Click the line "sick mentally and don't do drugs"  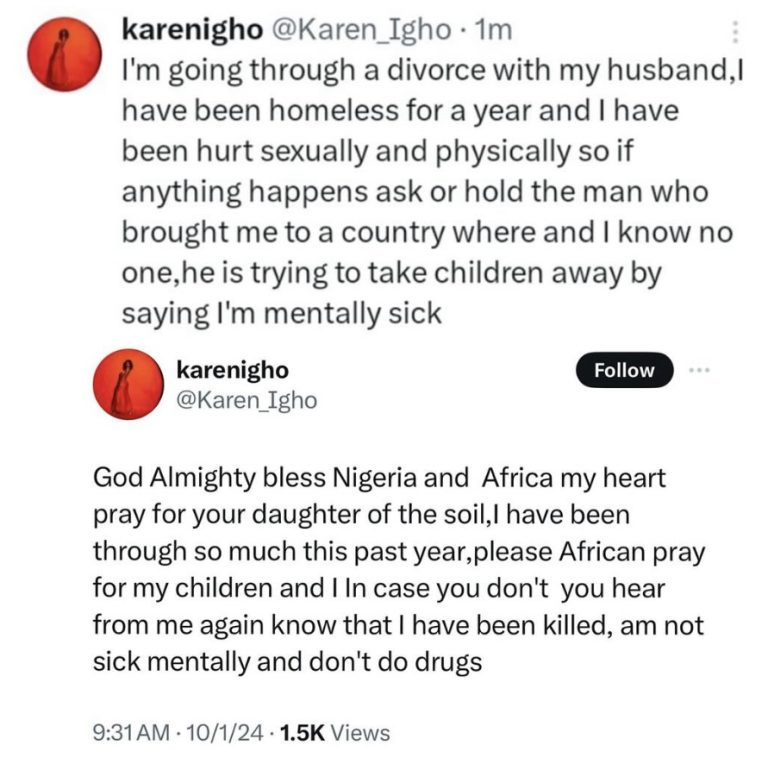(x=288, y=661)
